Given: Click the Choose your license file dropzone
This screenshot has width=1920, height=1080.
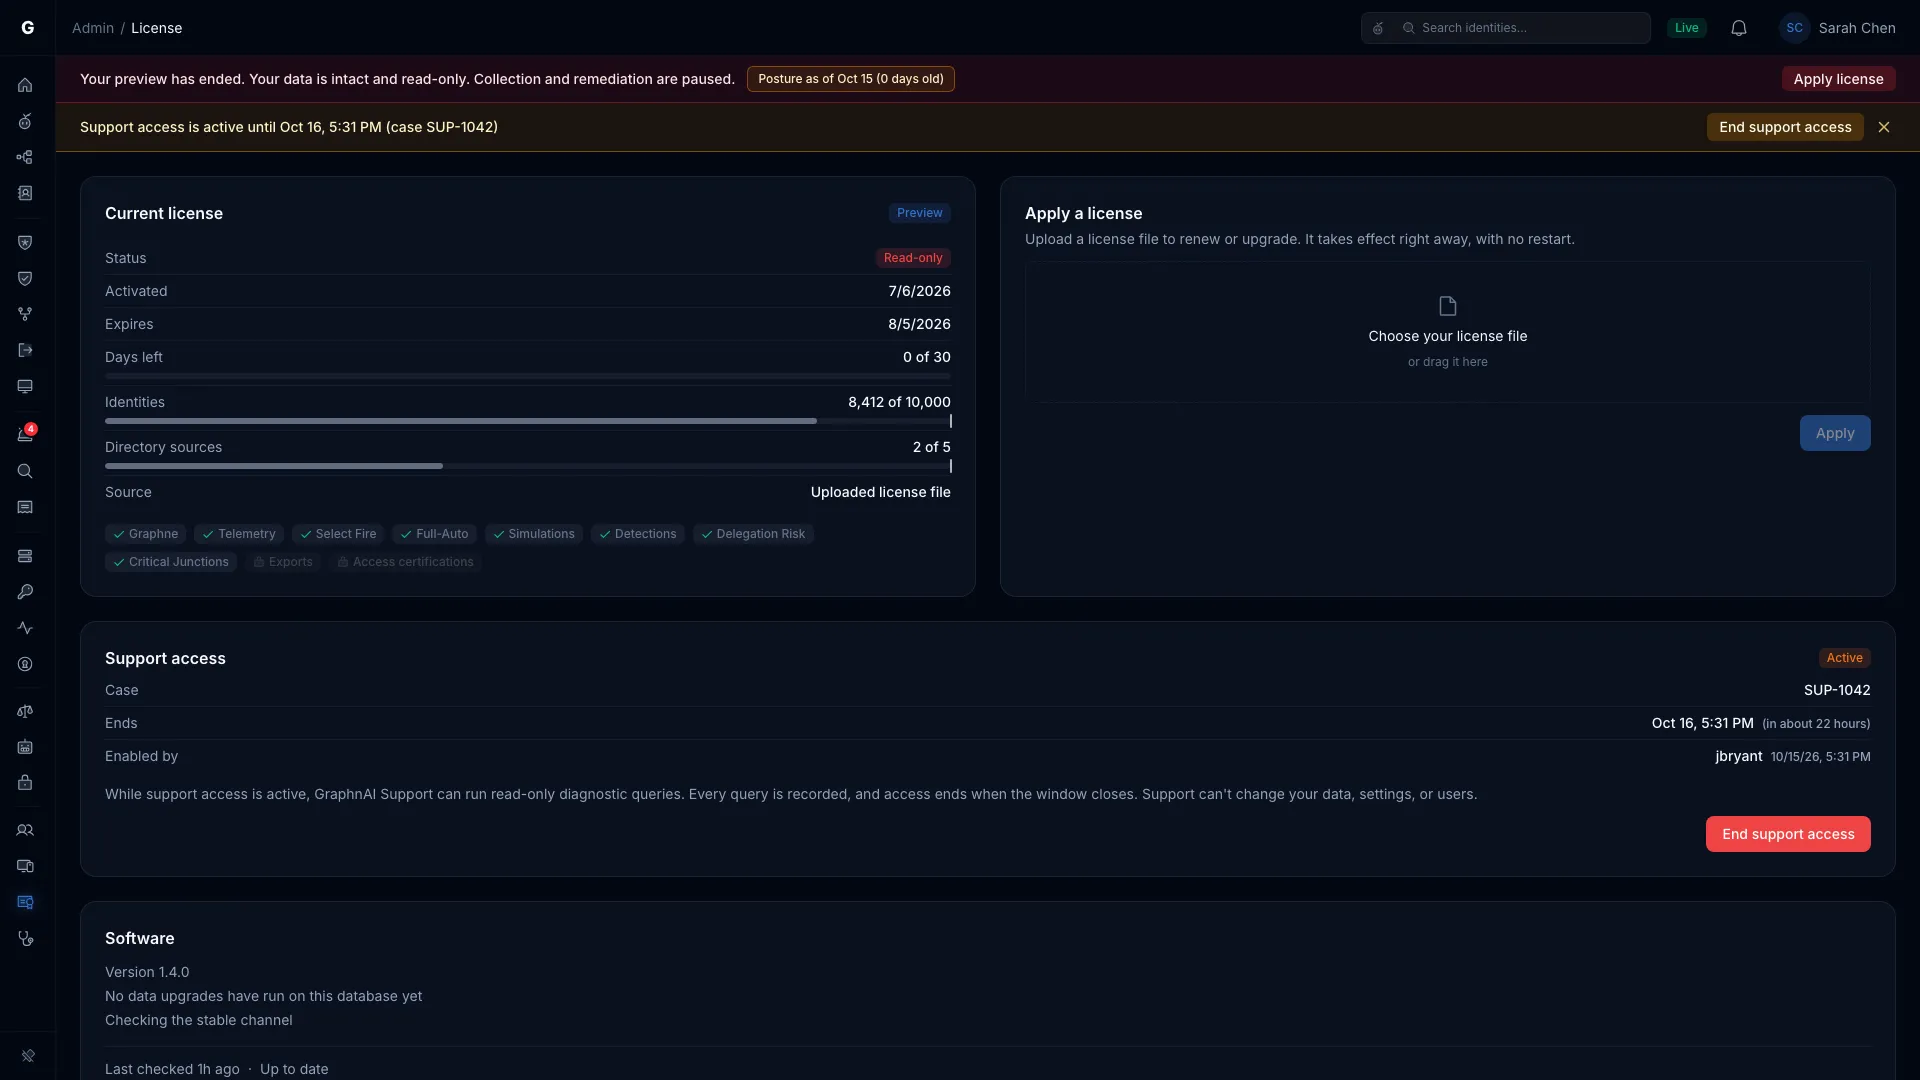Looking at the screenshot, I should (1448, 332).
